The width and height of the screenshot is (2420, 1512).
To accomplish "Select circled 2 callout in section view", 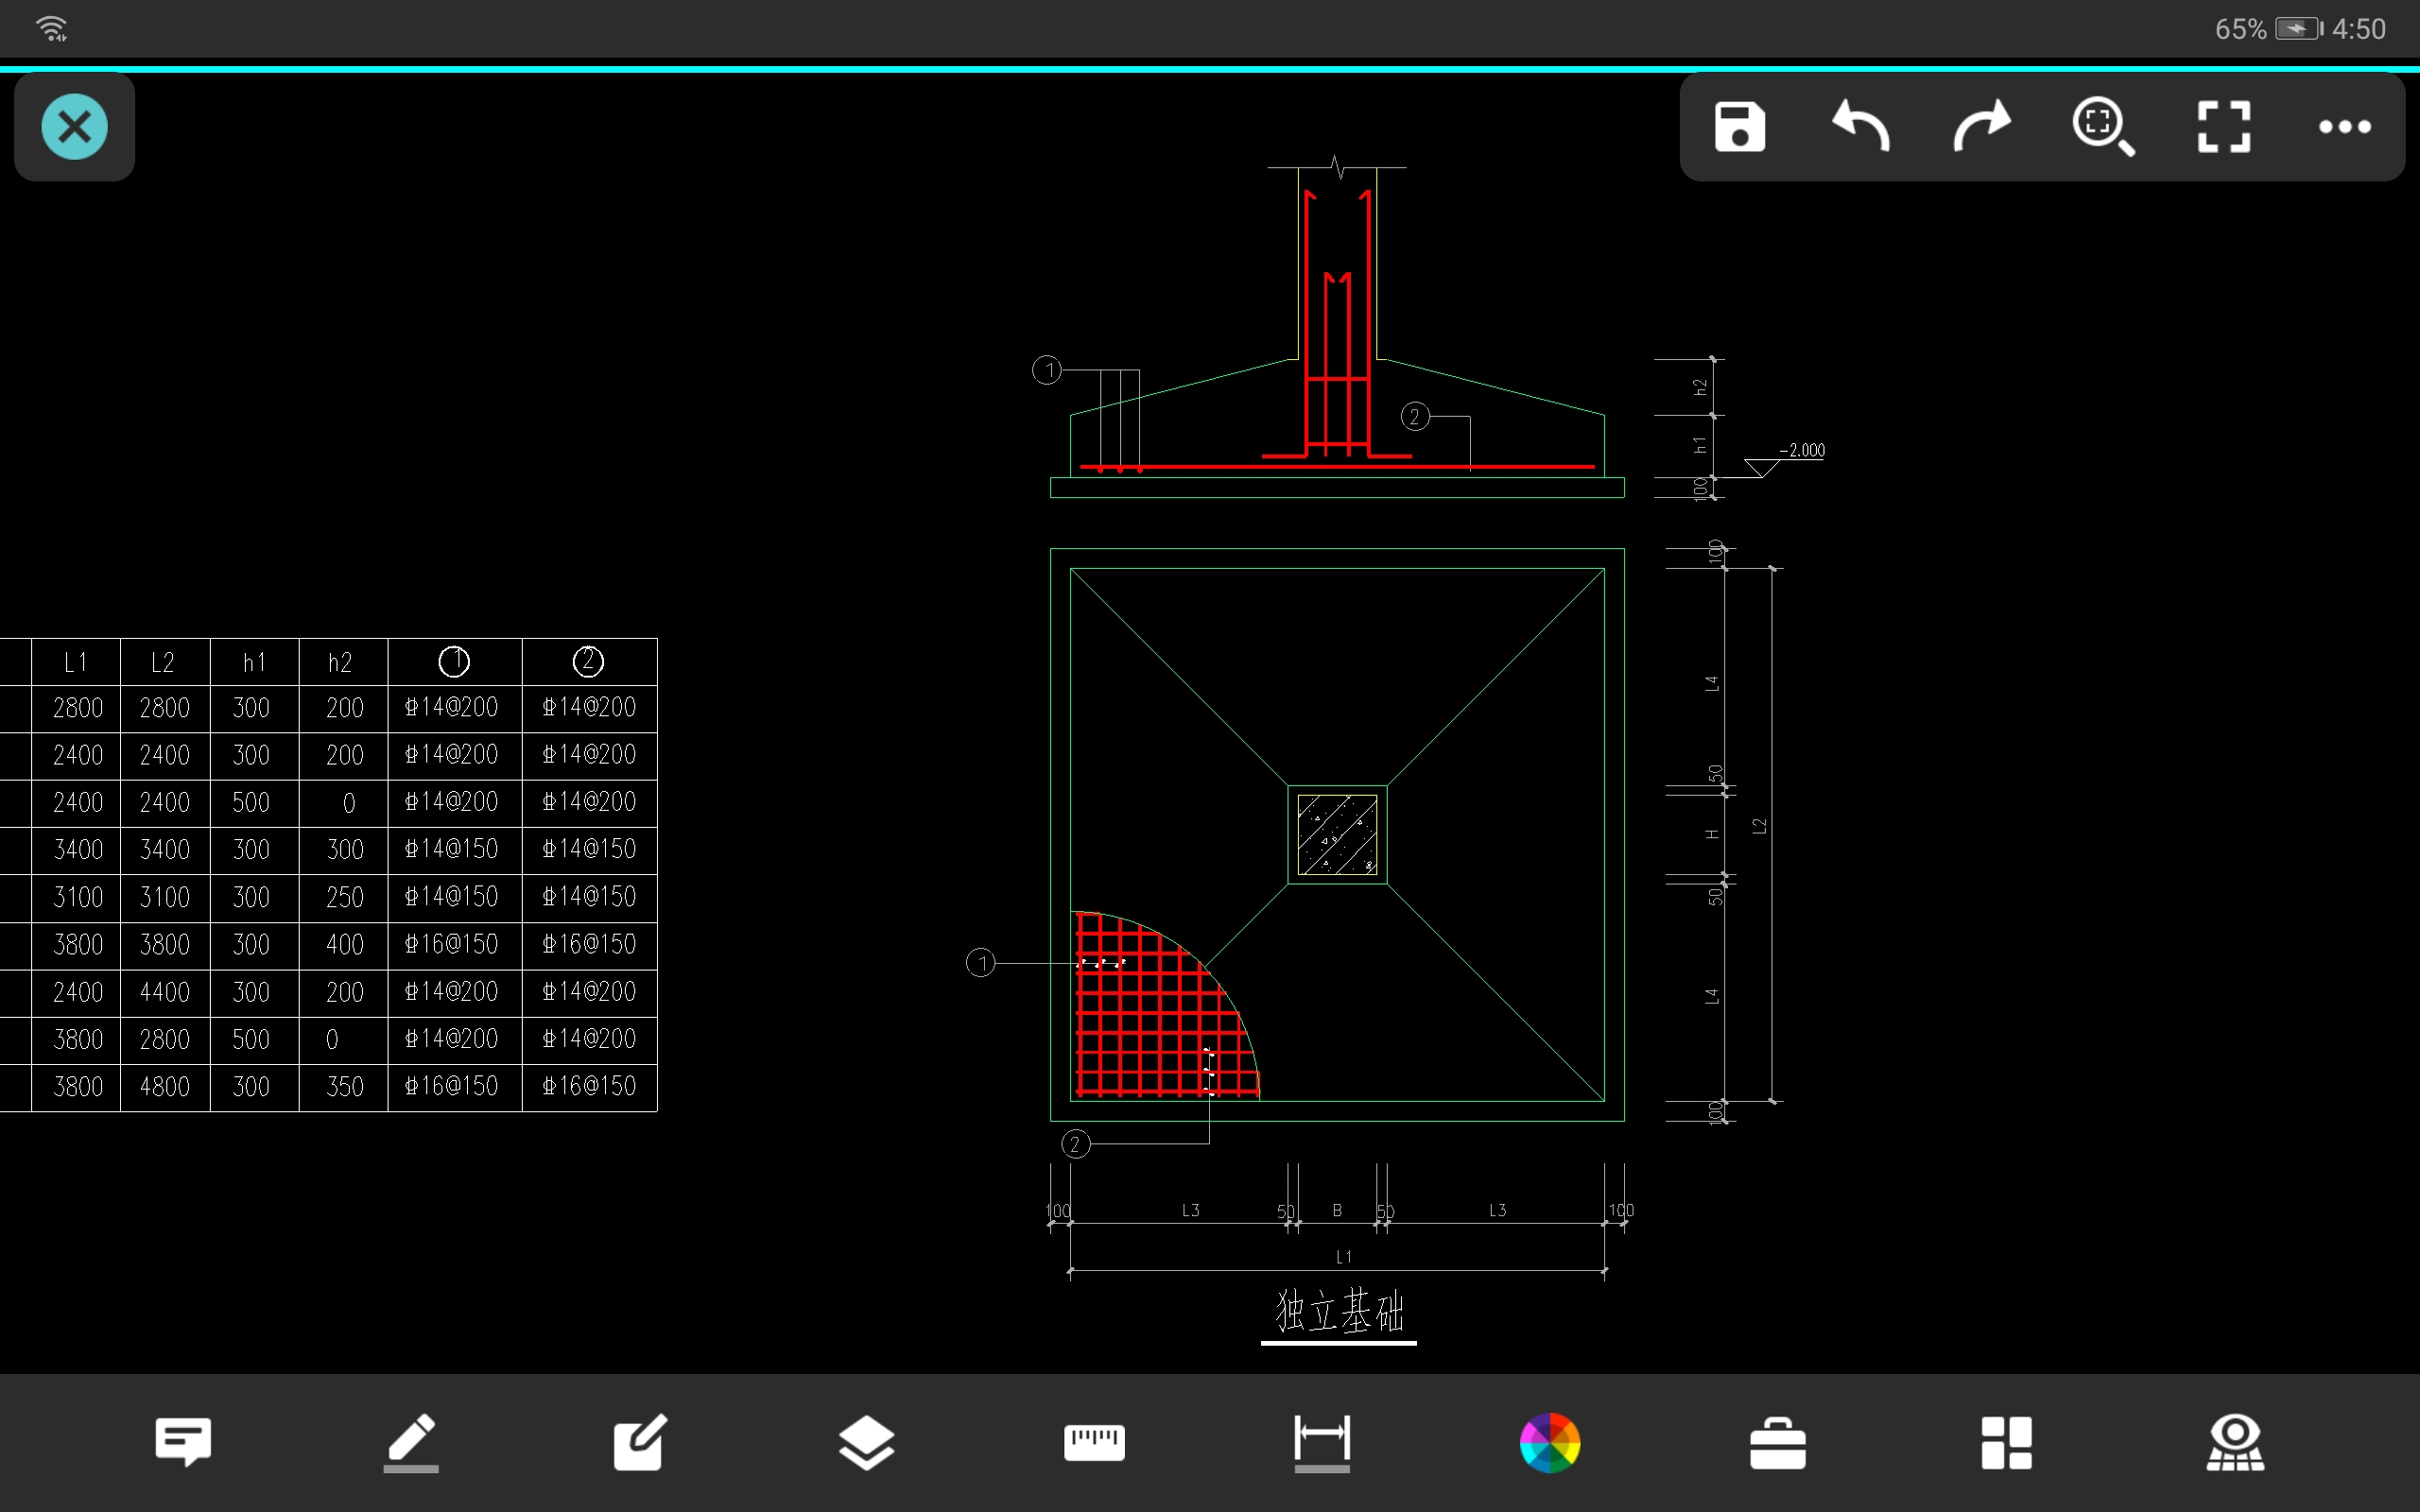I will [1415, 416].
